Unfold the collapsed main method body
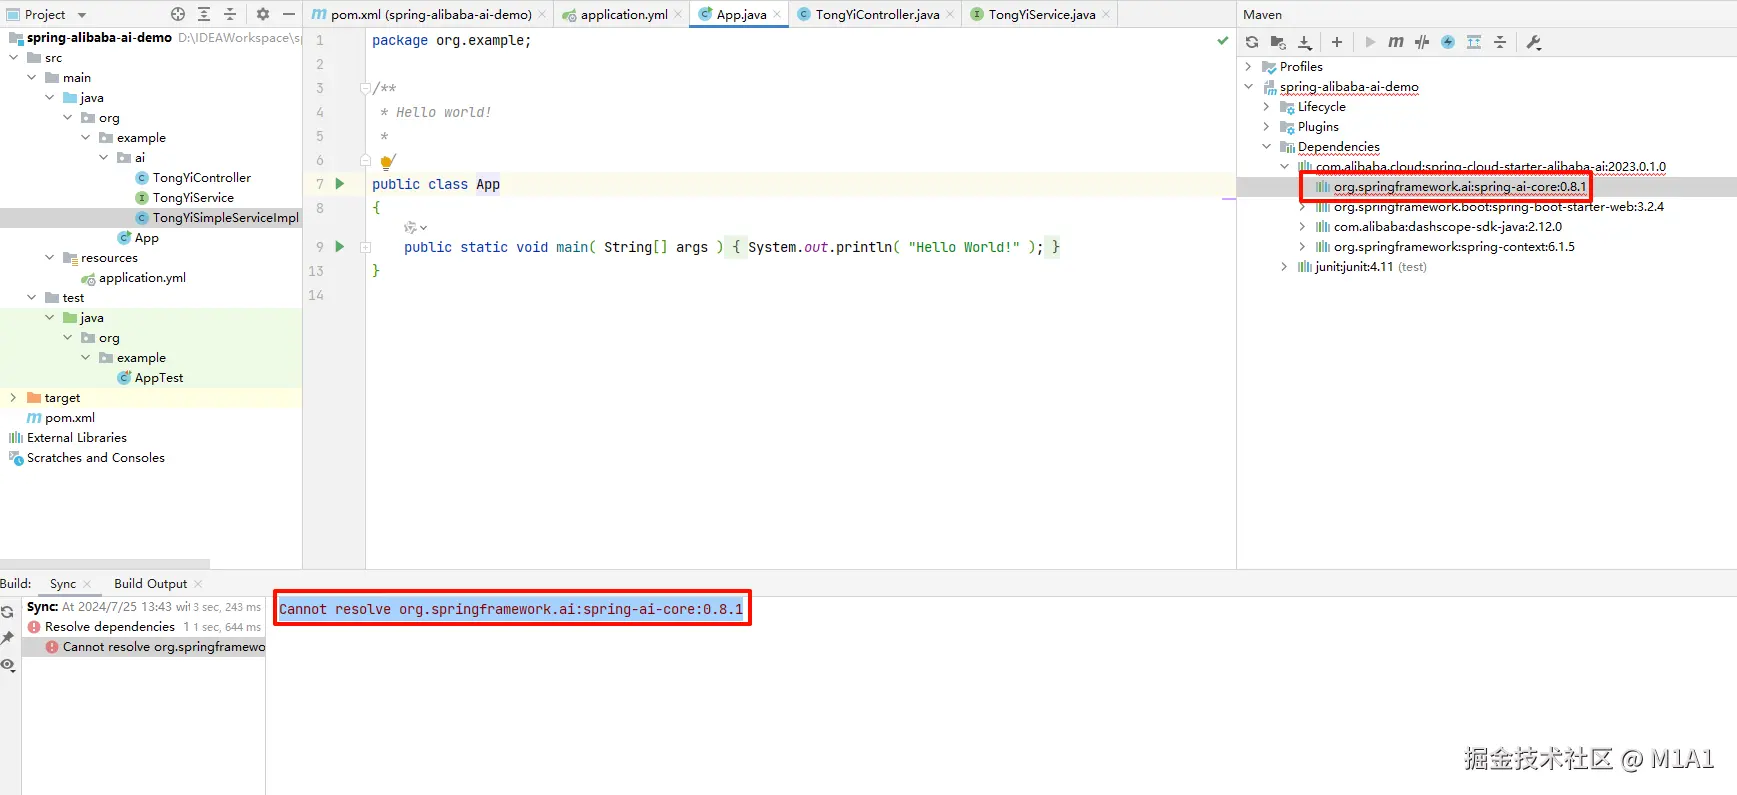 366,247
